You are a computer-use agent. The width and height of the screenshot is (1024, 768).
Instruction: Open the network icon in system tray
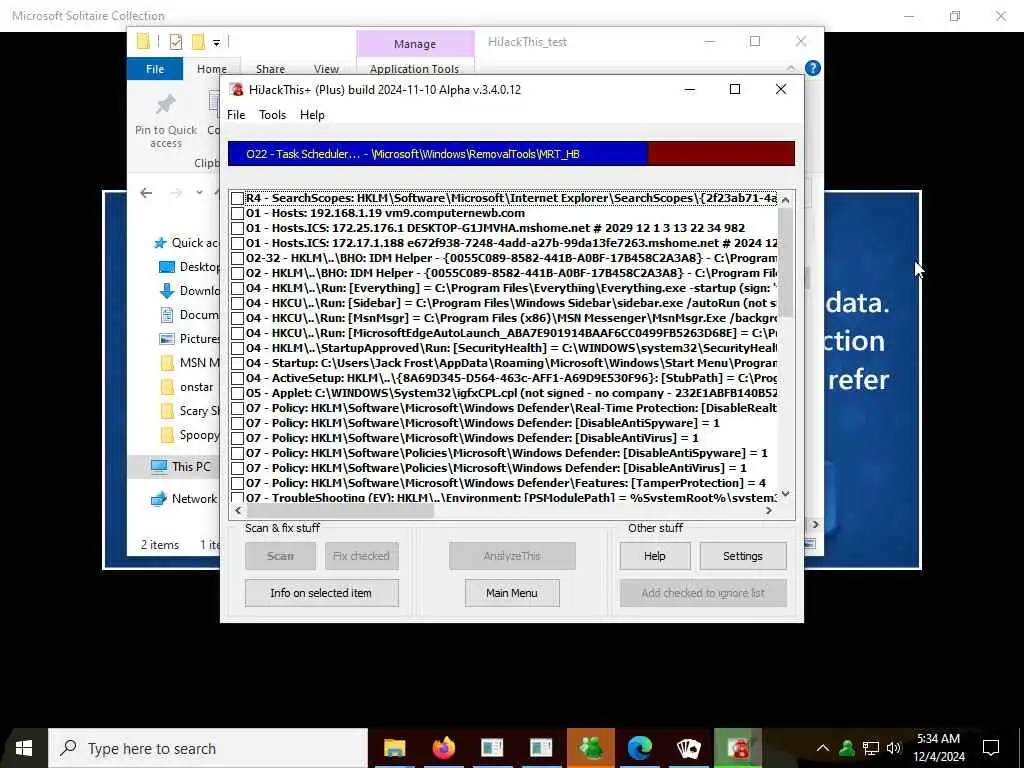[x=871, y=748]
